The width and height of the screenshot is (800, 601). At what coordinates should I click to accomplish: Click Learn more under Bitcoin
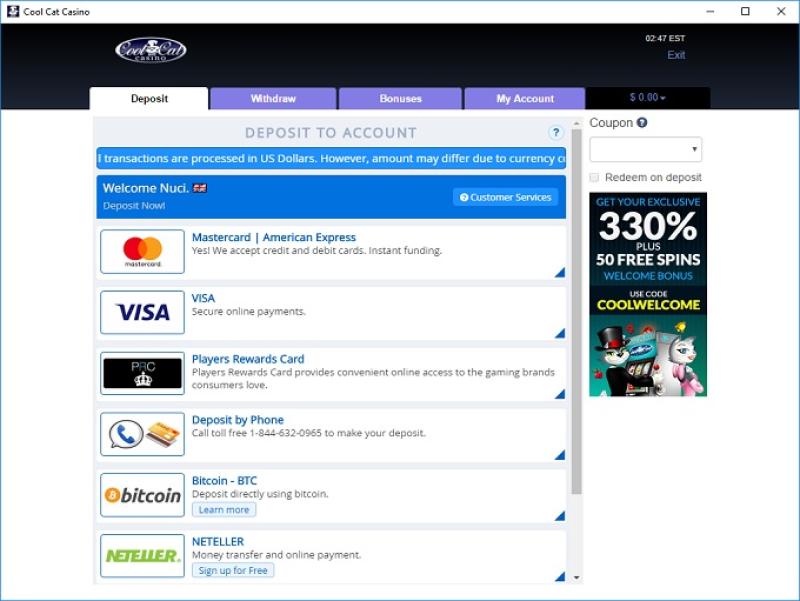pos(224,510)
